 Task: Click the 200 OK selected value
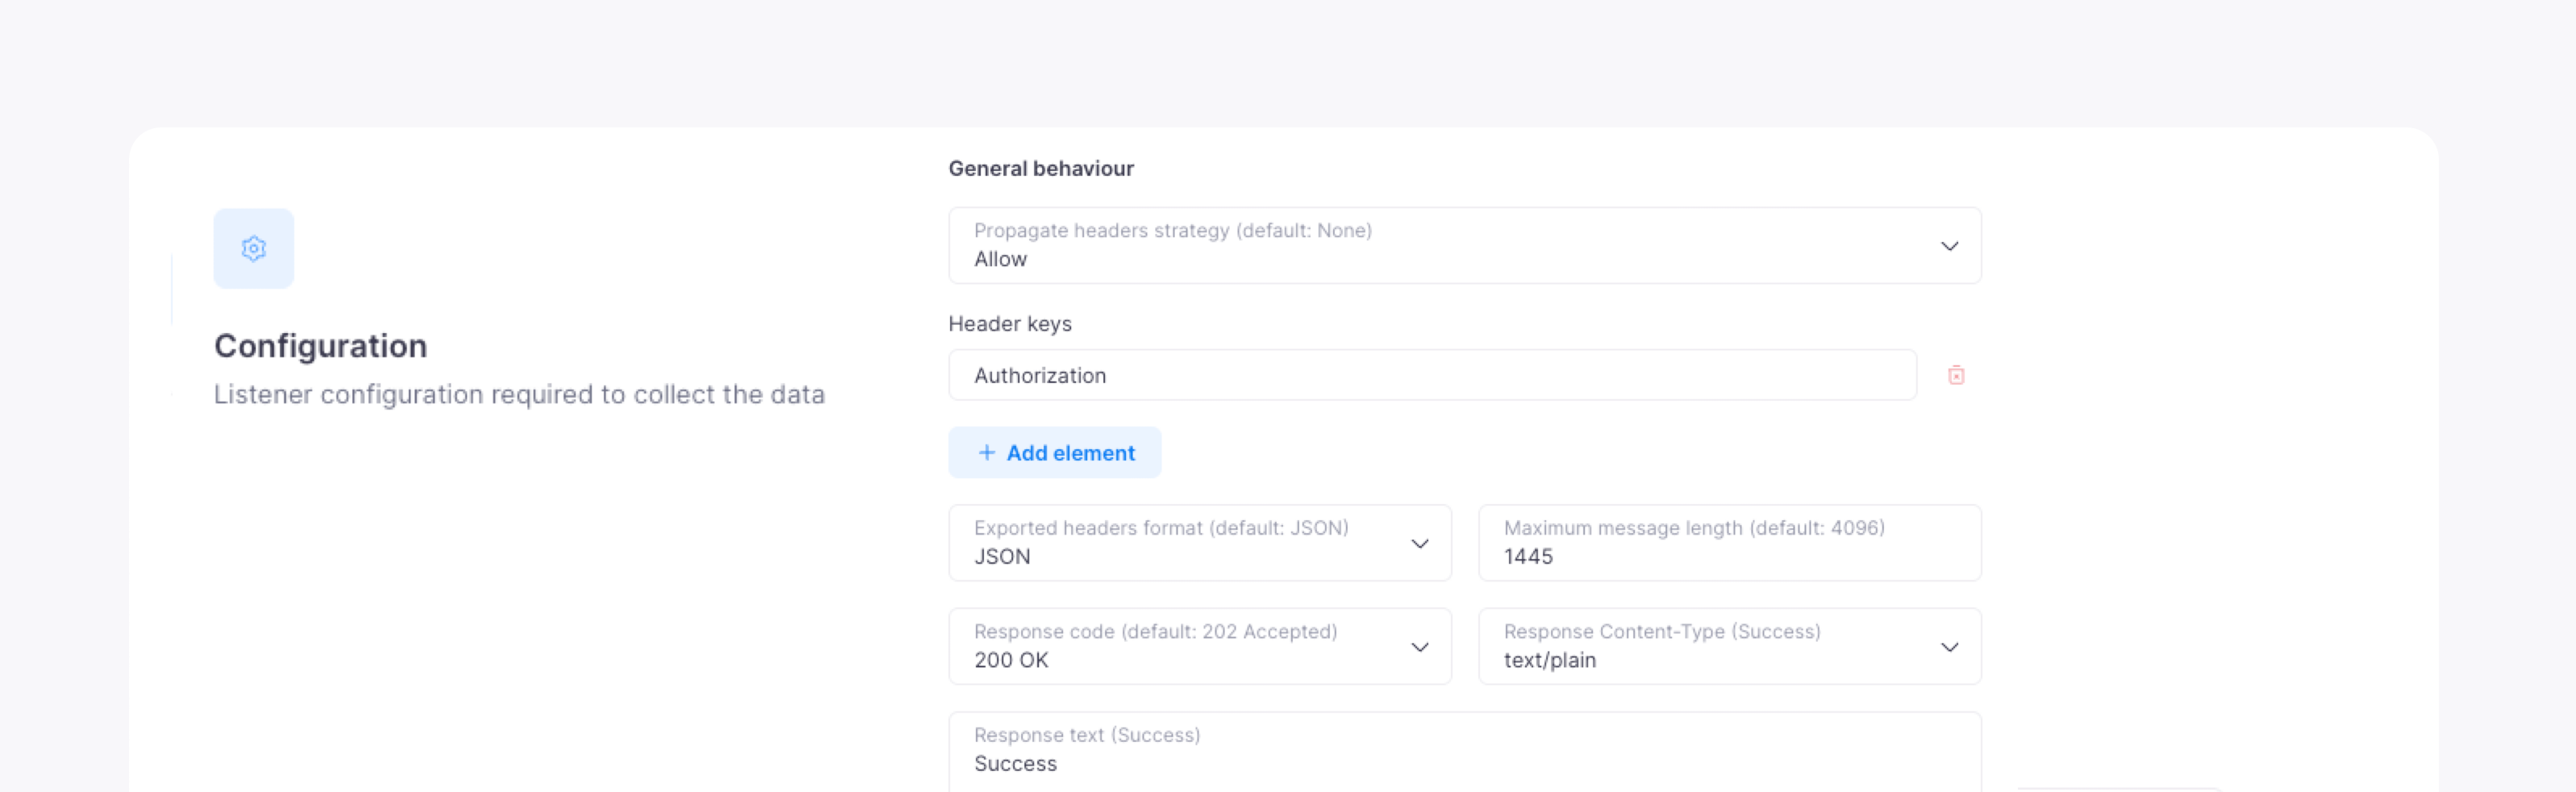1011,660
